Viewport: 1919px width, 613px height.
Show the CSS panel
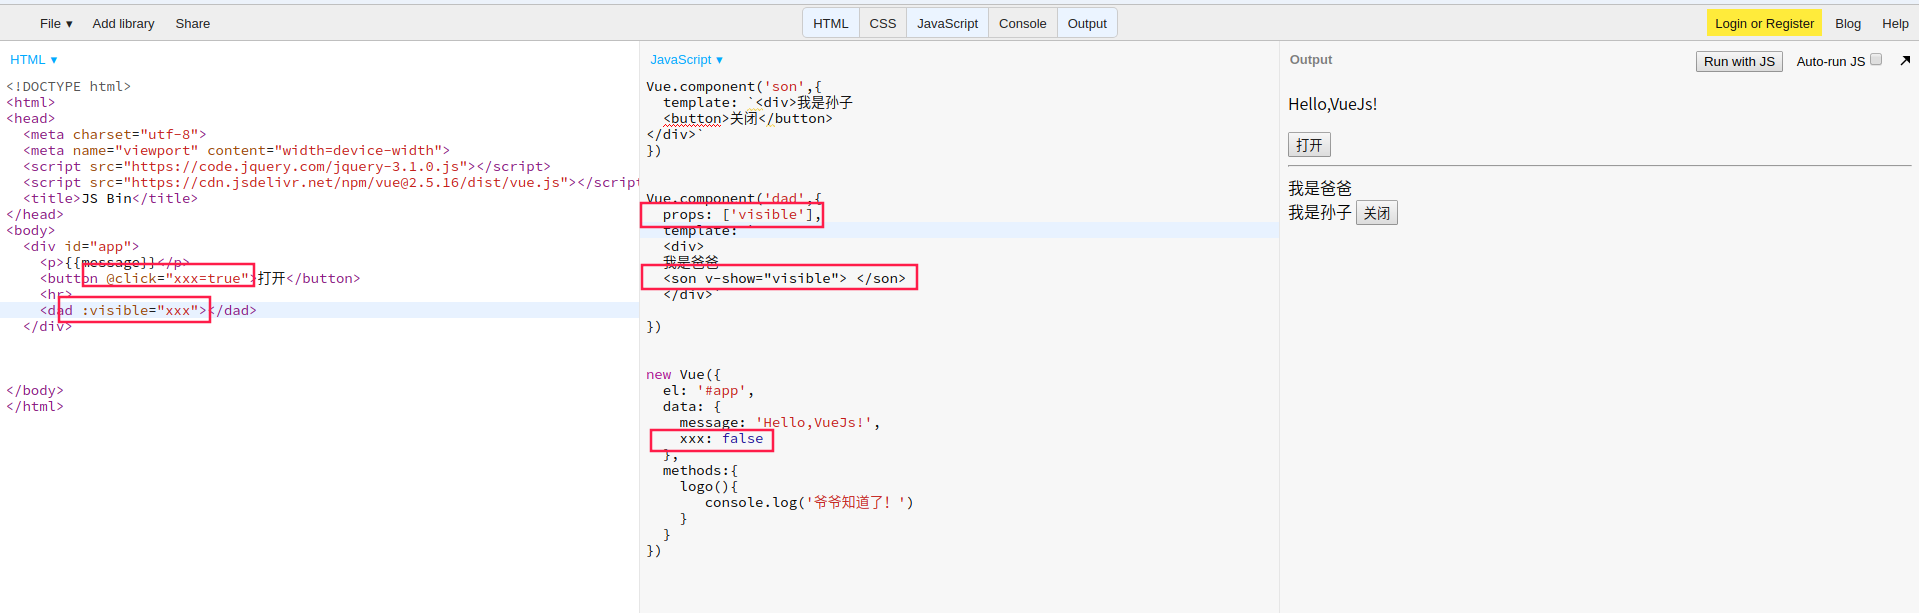(882, 23)
